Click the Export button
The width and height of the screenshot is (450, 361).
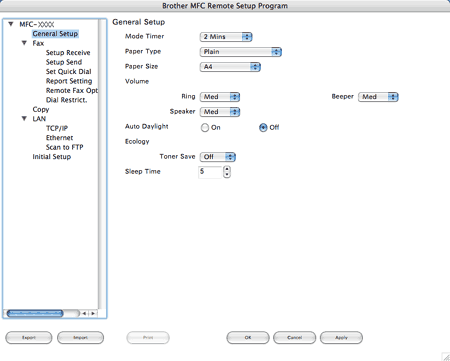(29, 338)
